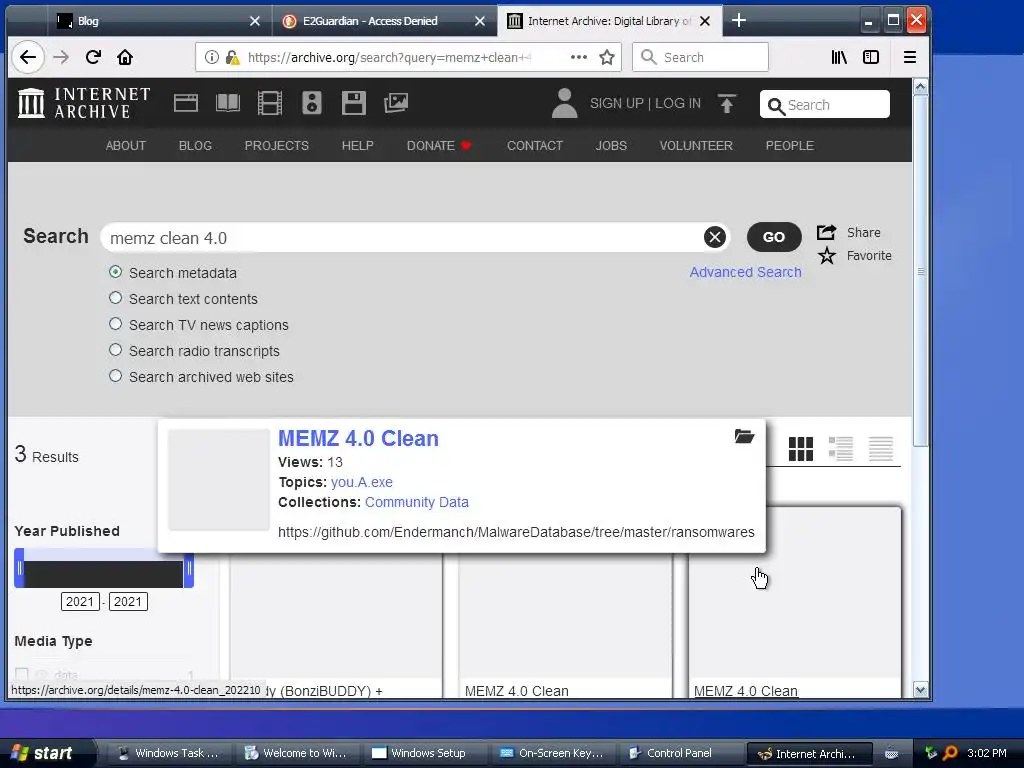1024x768 pixels.
Task: Open the you.A.exe topic link
Action: point(362,482)
